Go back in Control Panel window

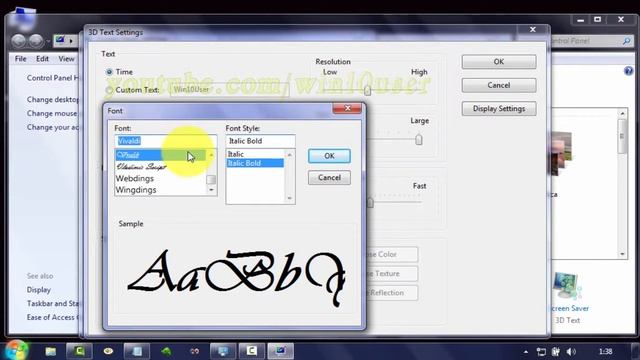coord(19,41)
